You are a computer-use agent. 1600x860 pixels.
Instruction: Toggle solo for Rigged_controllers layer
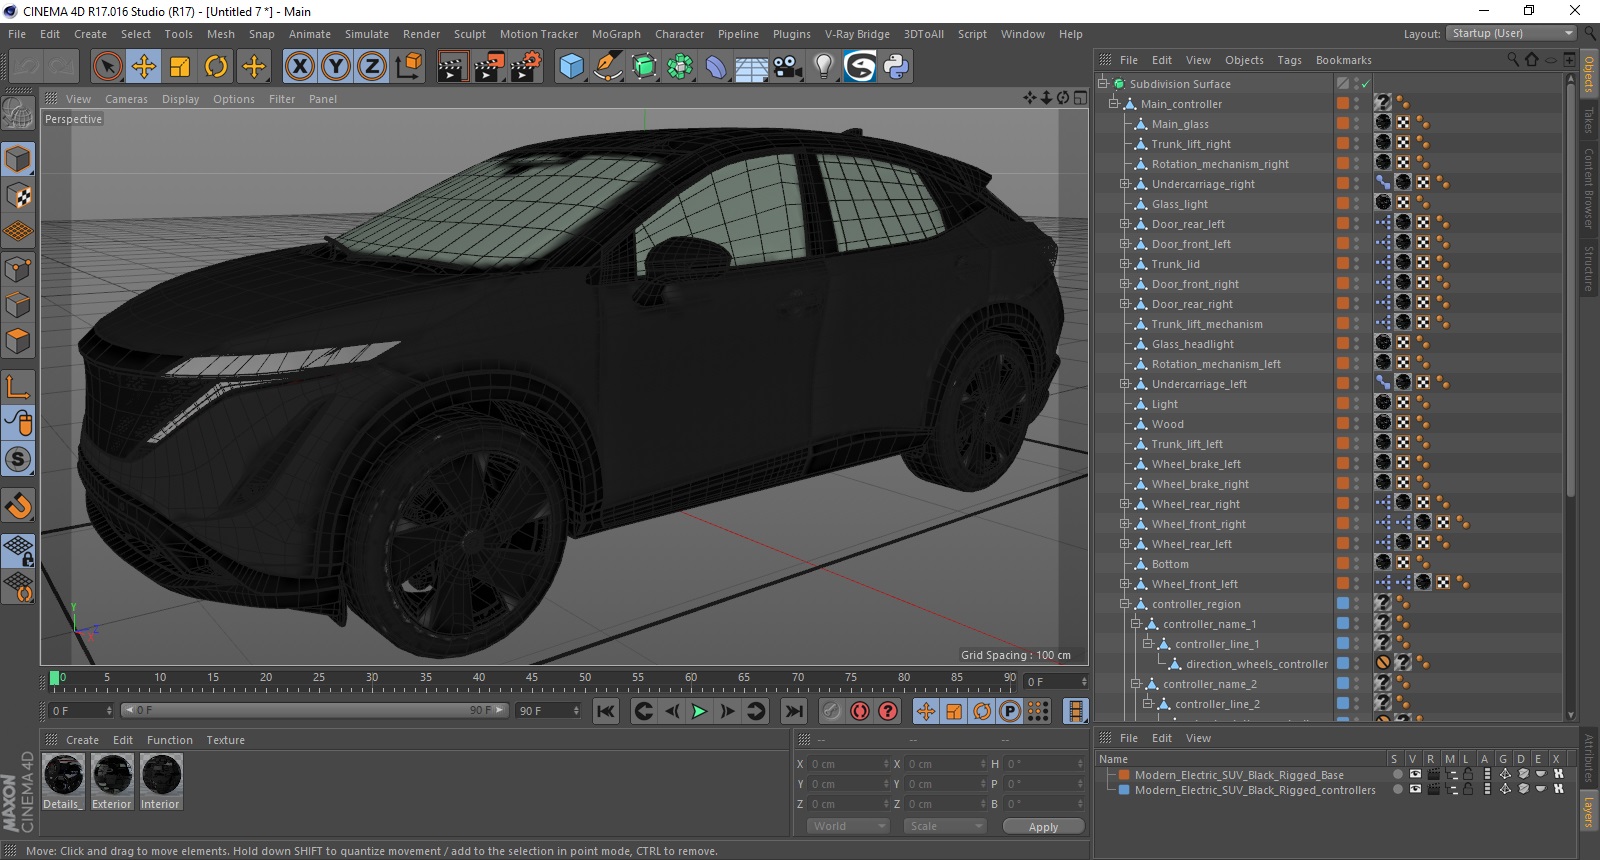[1398, 790]
